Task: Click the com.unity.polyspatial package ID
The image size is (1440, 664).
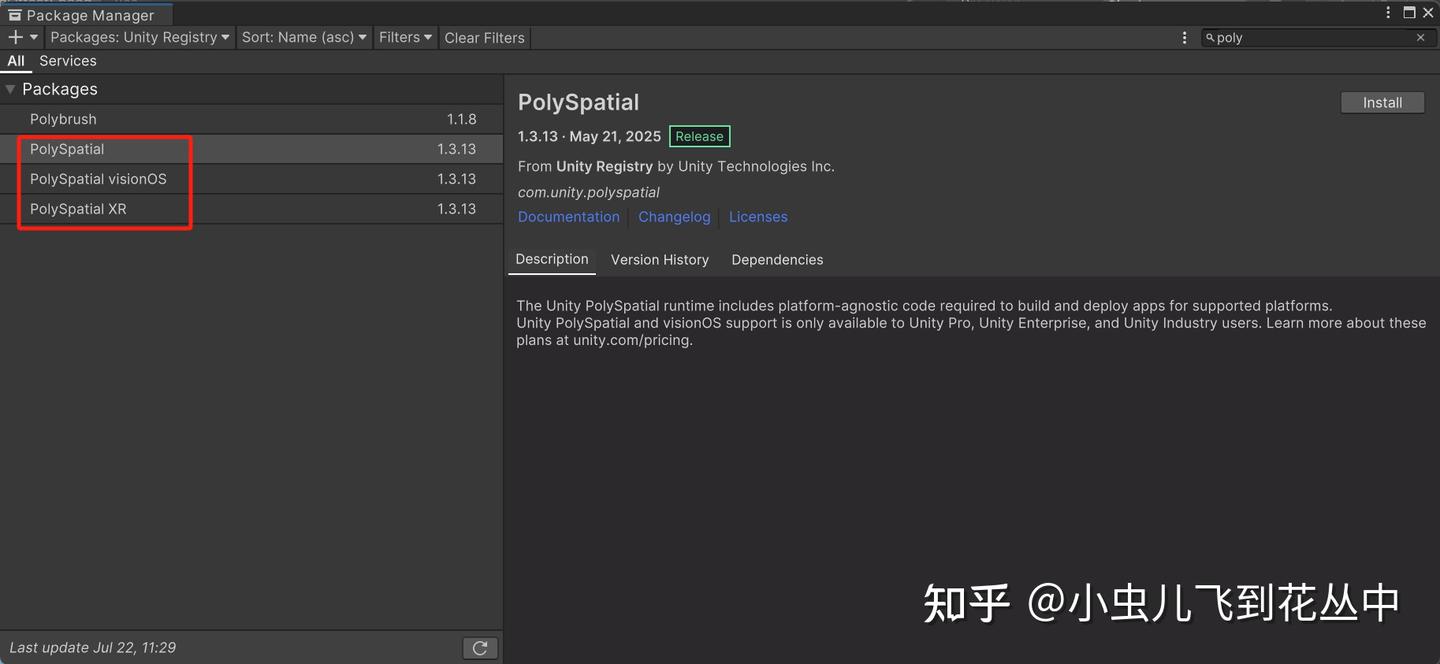Action: [589, 192]
